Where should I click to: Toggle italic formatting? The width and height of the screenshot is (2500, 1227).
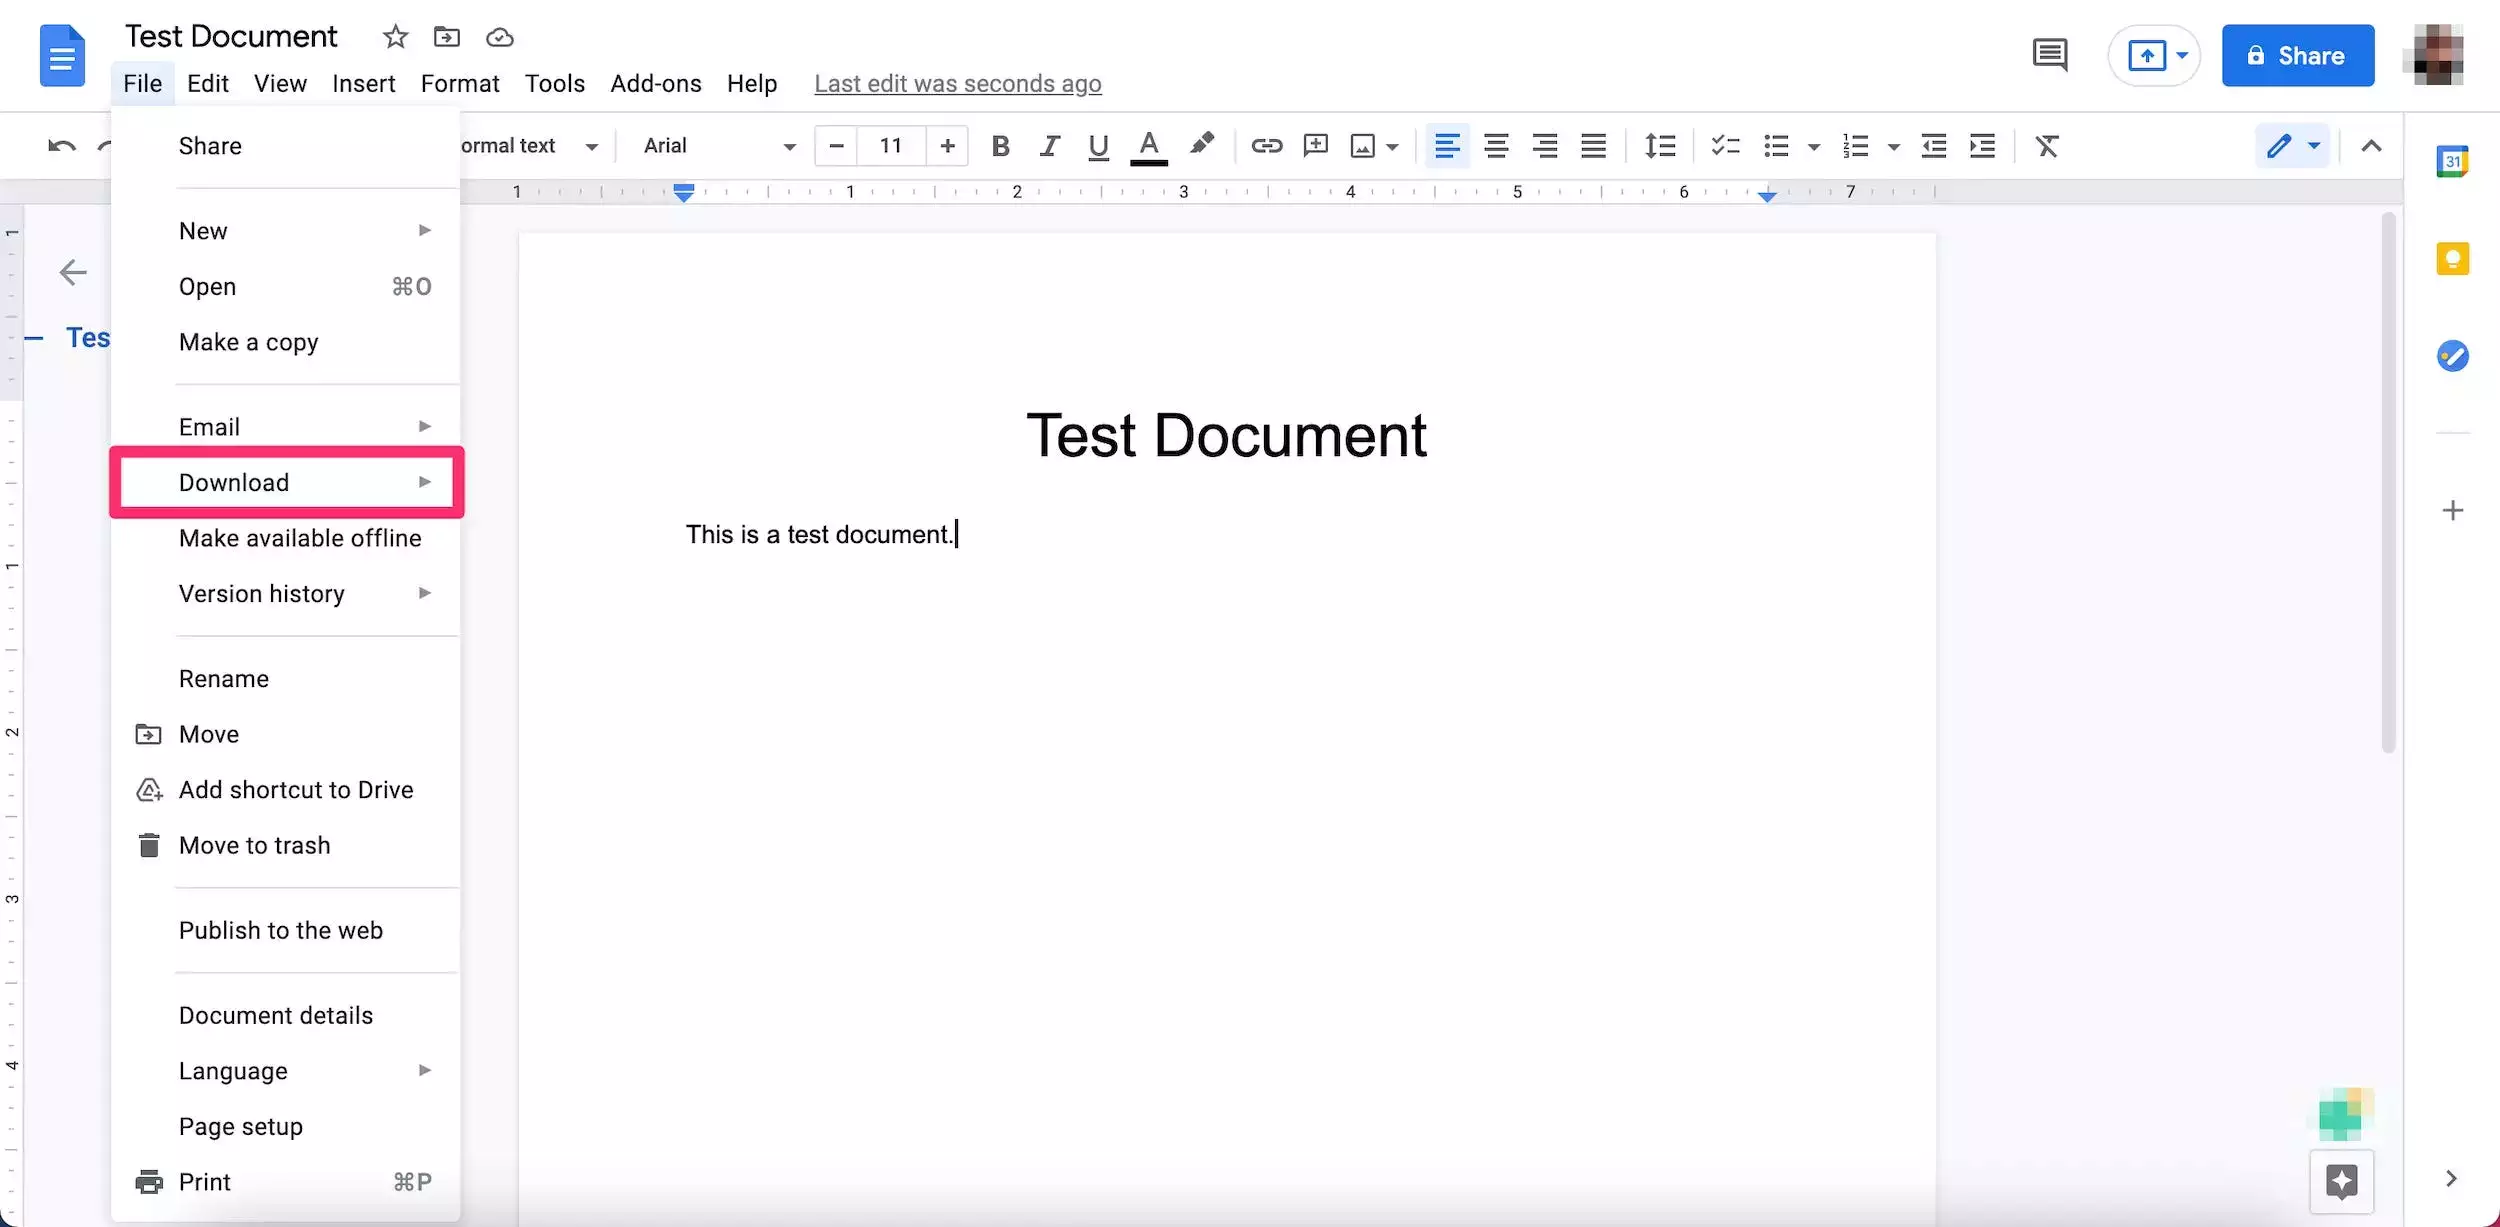[x=1048, y=146]
